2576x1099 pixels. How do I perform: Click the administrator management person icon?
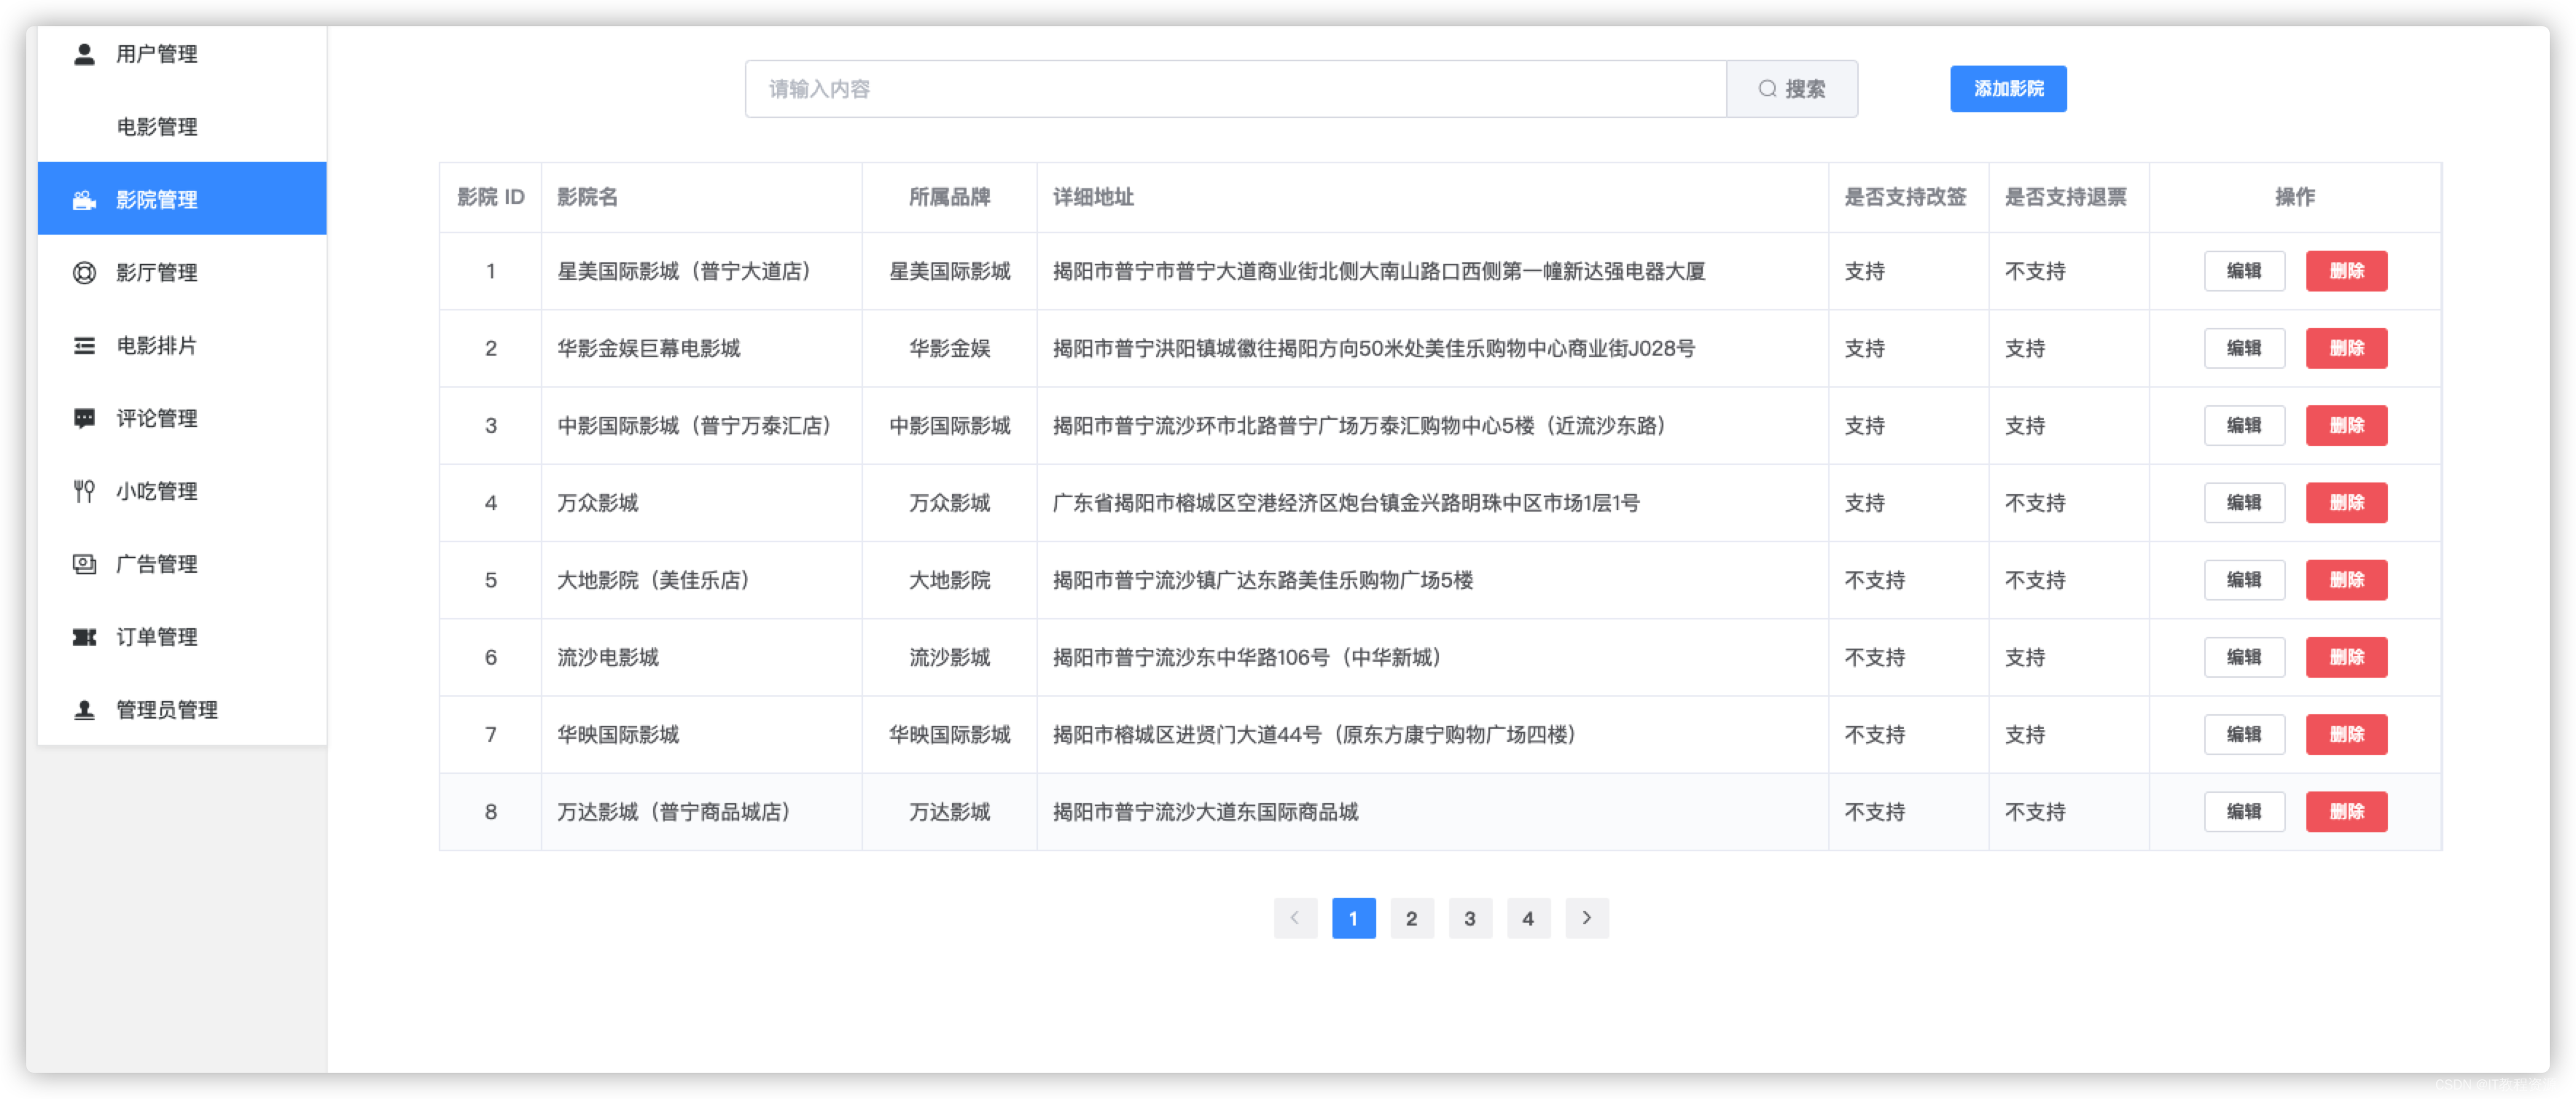tap(84, 710)
